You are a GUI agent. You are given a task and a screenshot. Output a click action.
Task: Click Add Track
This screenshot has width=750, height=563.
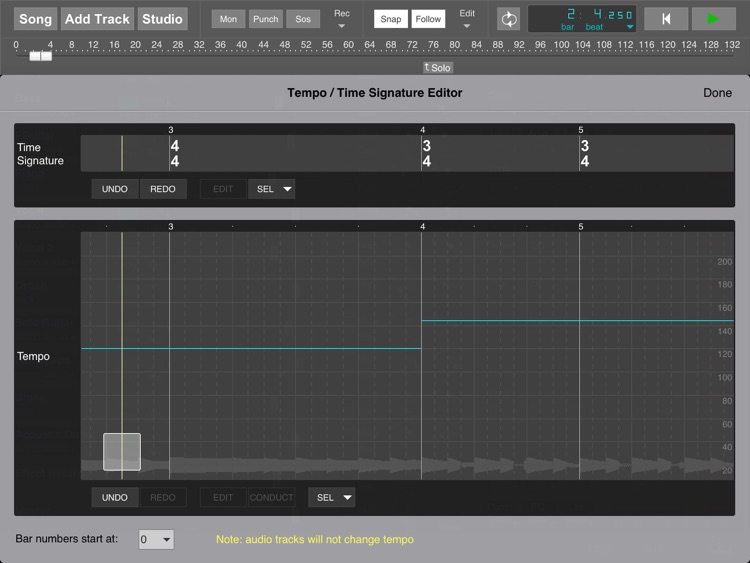click(97, 19)
